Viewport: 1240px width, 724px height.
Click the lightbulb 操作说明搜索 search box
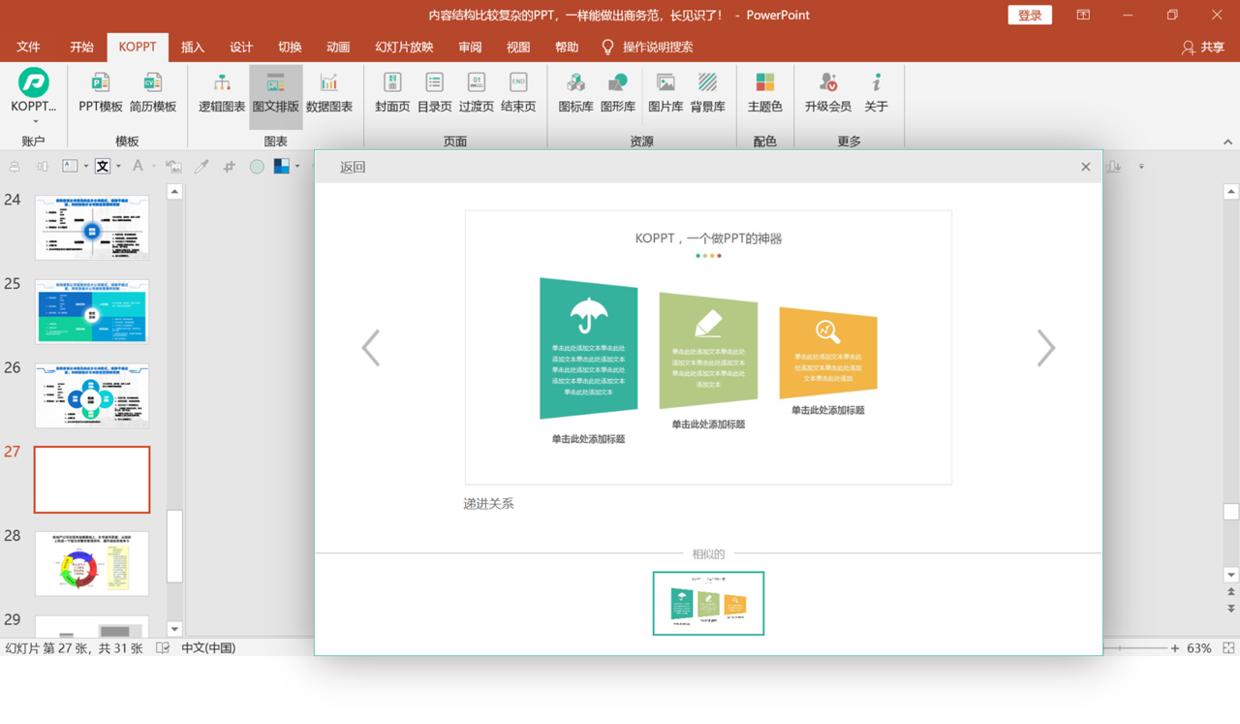pos(647,47)
